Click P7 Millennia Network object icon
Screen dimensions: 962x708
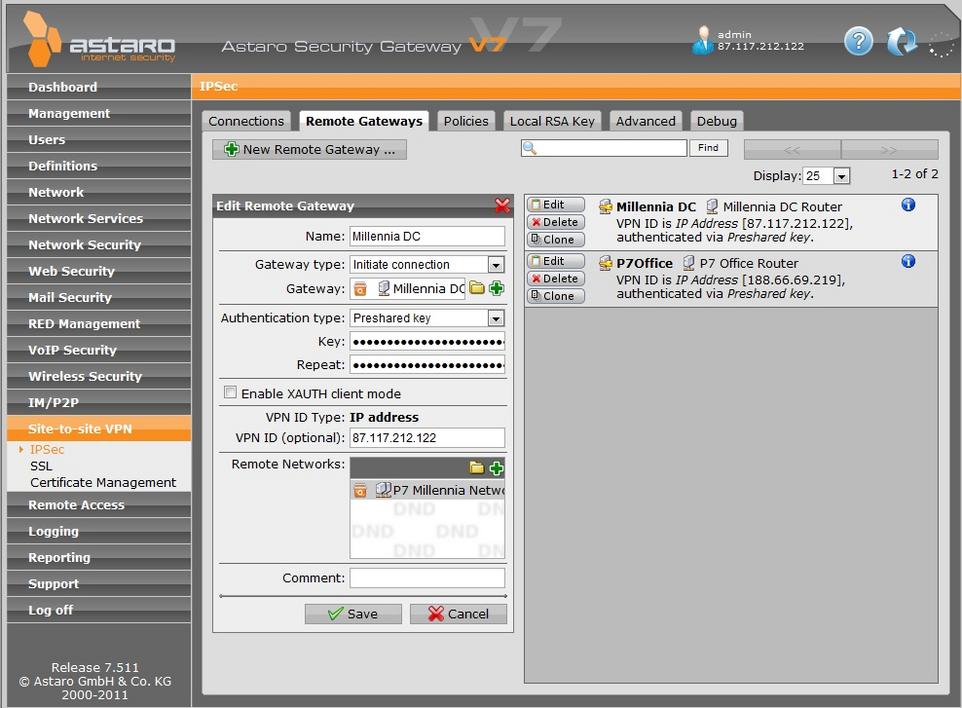(383, 490)
